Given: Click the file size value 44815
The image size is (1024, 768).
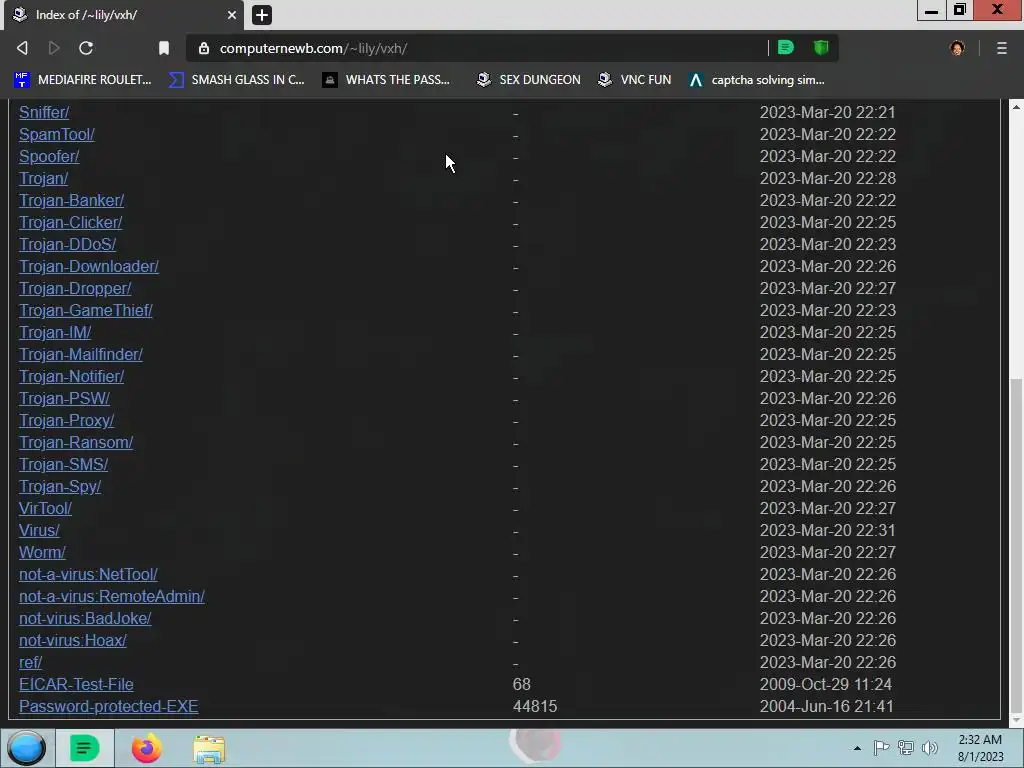Looking at the screenshot, I should click(x=535, y=707).
